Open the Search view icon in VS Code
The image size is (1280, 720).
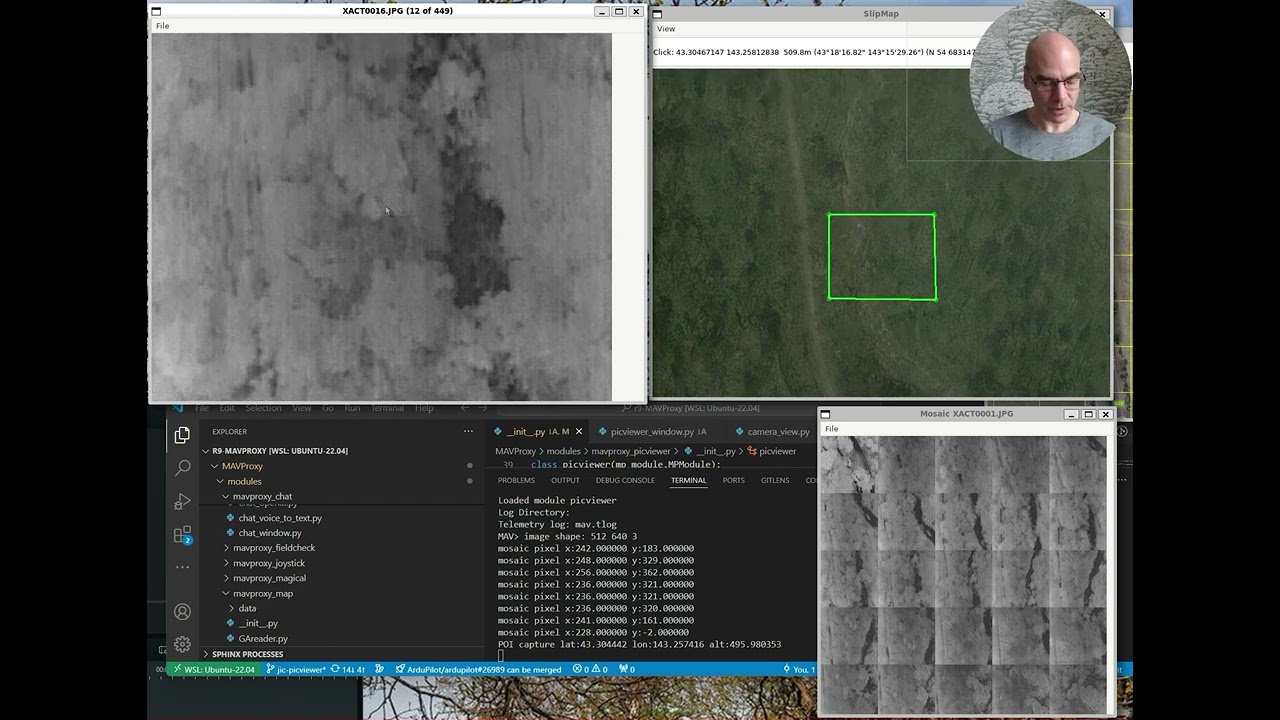(x=182, y=468)
